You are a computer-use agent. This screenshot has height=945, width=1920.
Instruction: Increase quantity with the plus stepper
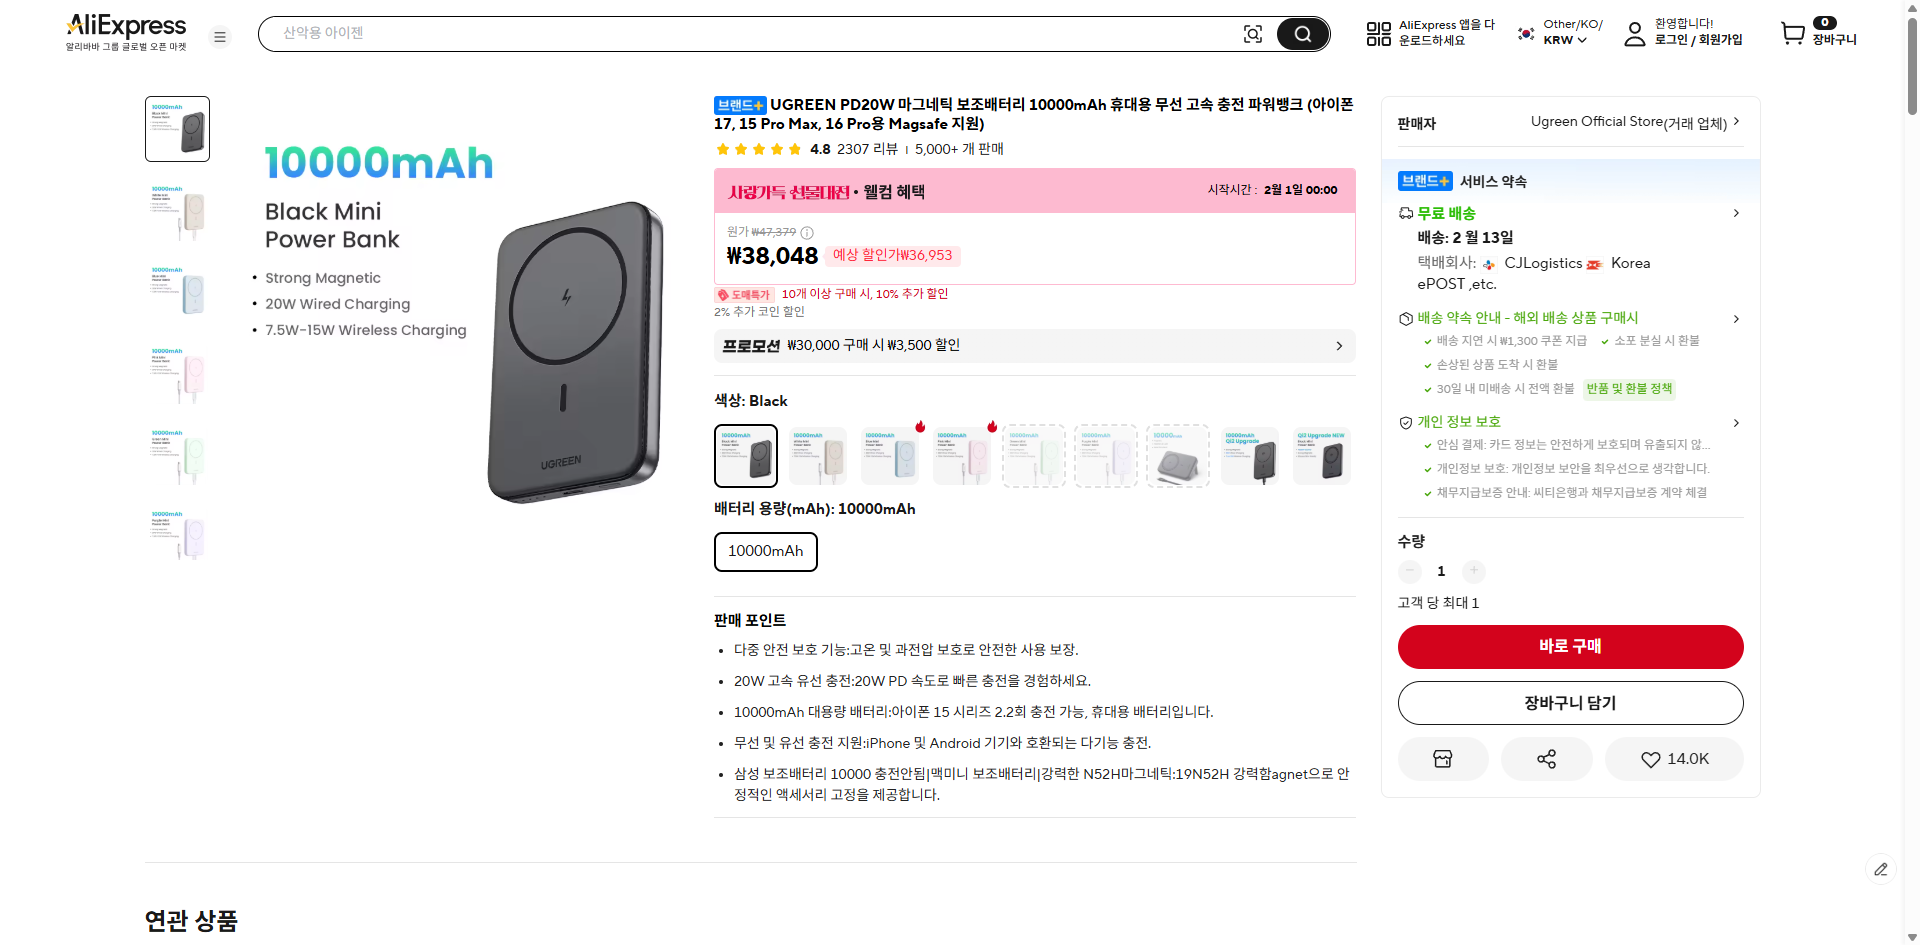point(1473,571)
